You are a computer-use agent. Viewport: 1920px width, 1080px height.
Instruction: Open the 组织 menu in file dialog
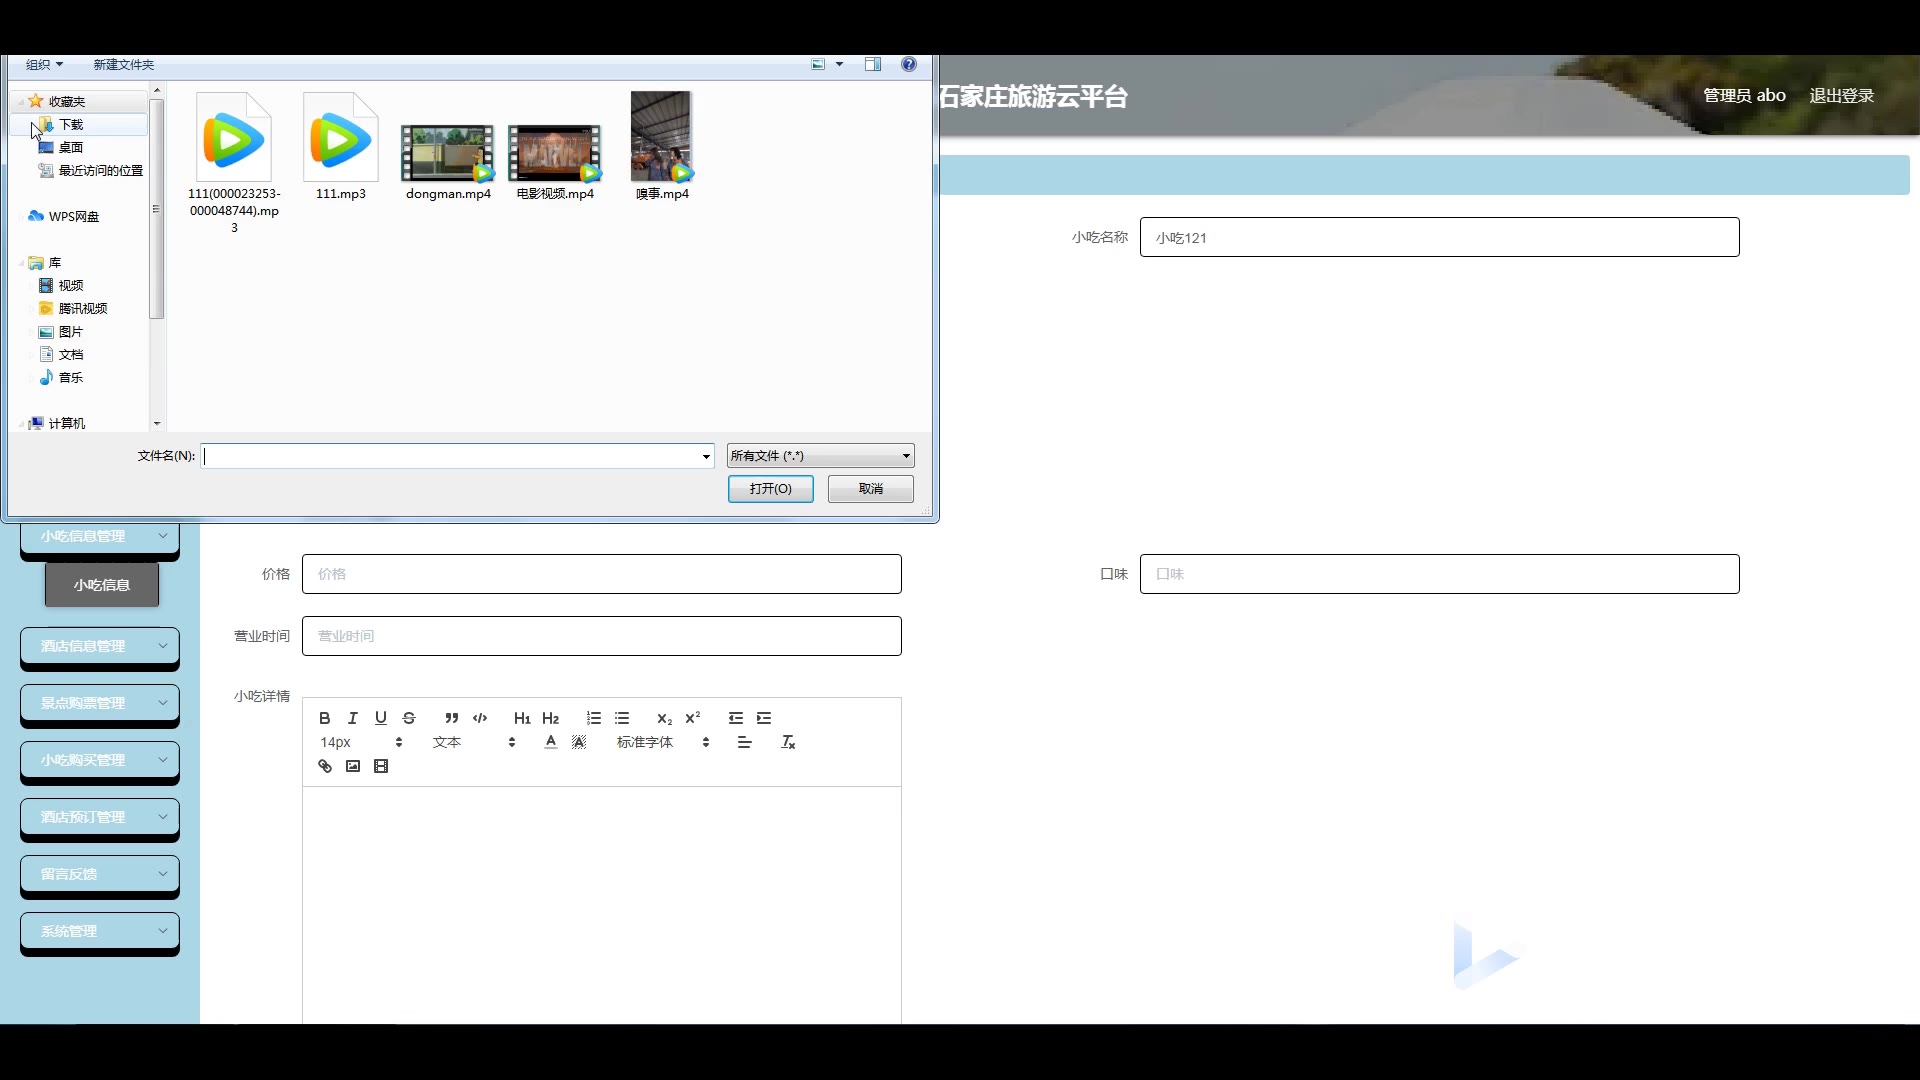coord(44,64)
